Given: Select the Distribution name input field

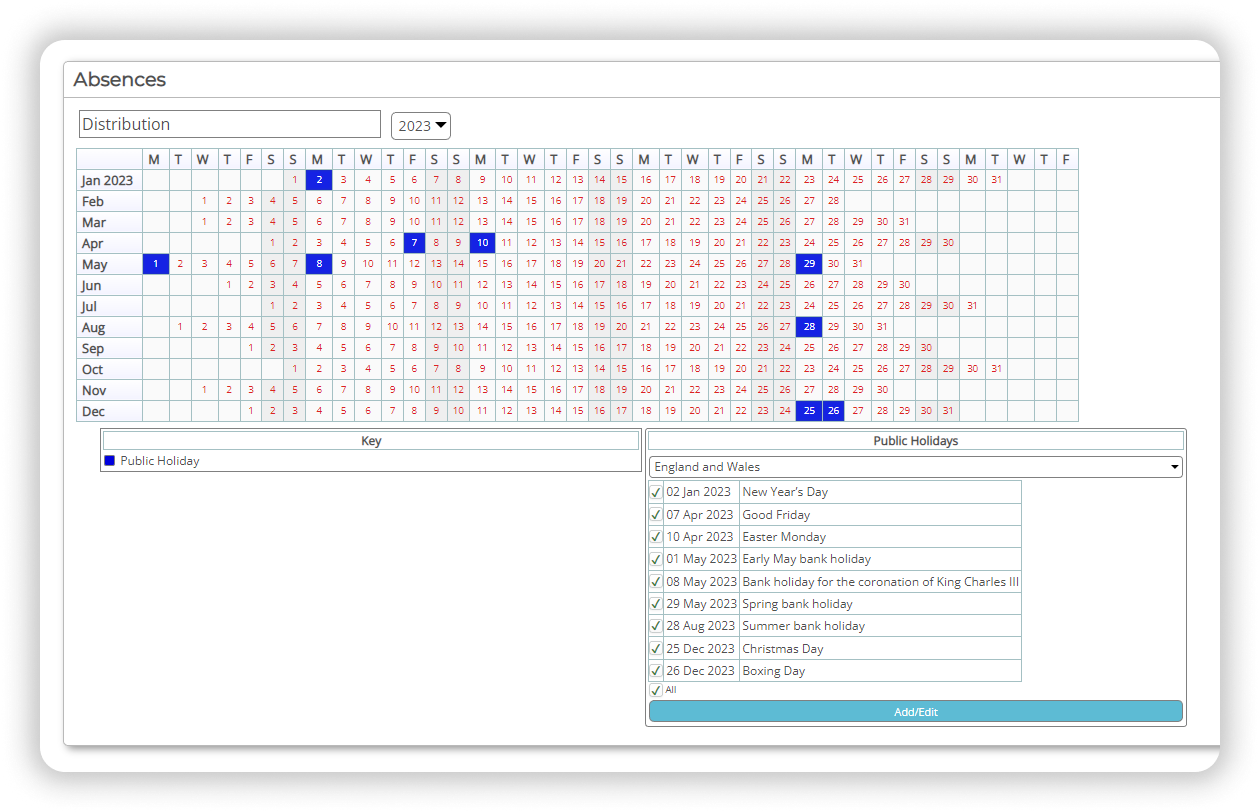Looking at the screenshot, I should (x=229, y=124).
